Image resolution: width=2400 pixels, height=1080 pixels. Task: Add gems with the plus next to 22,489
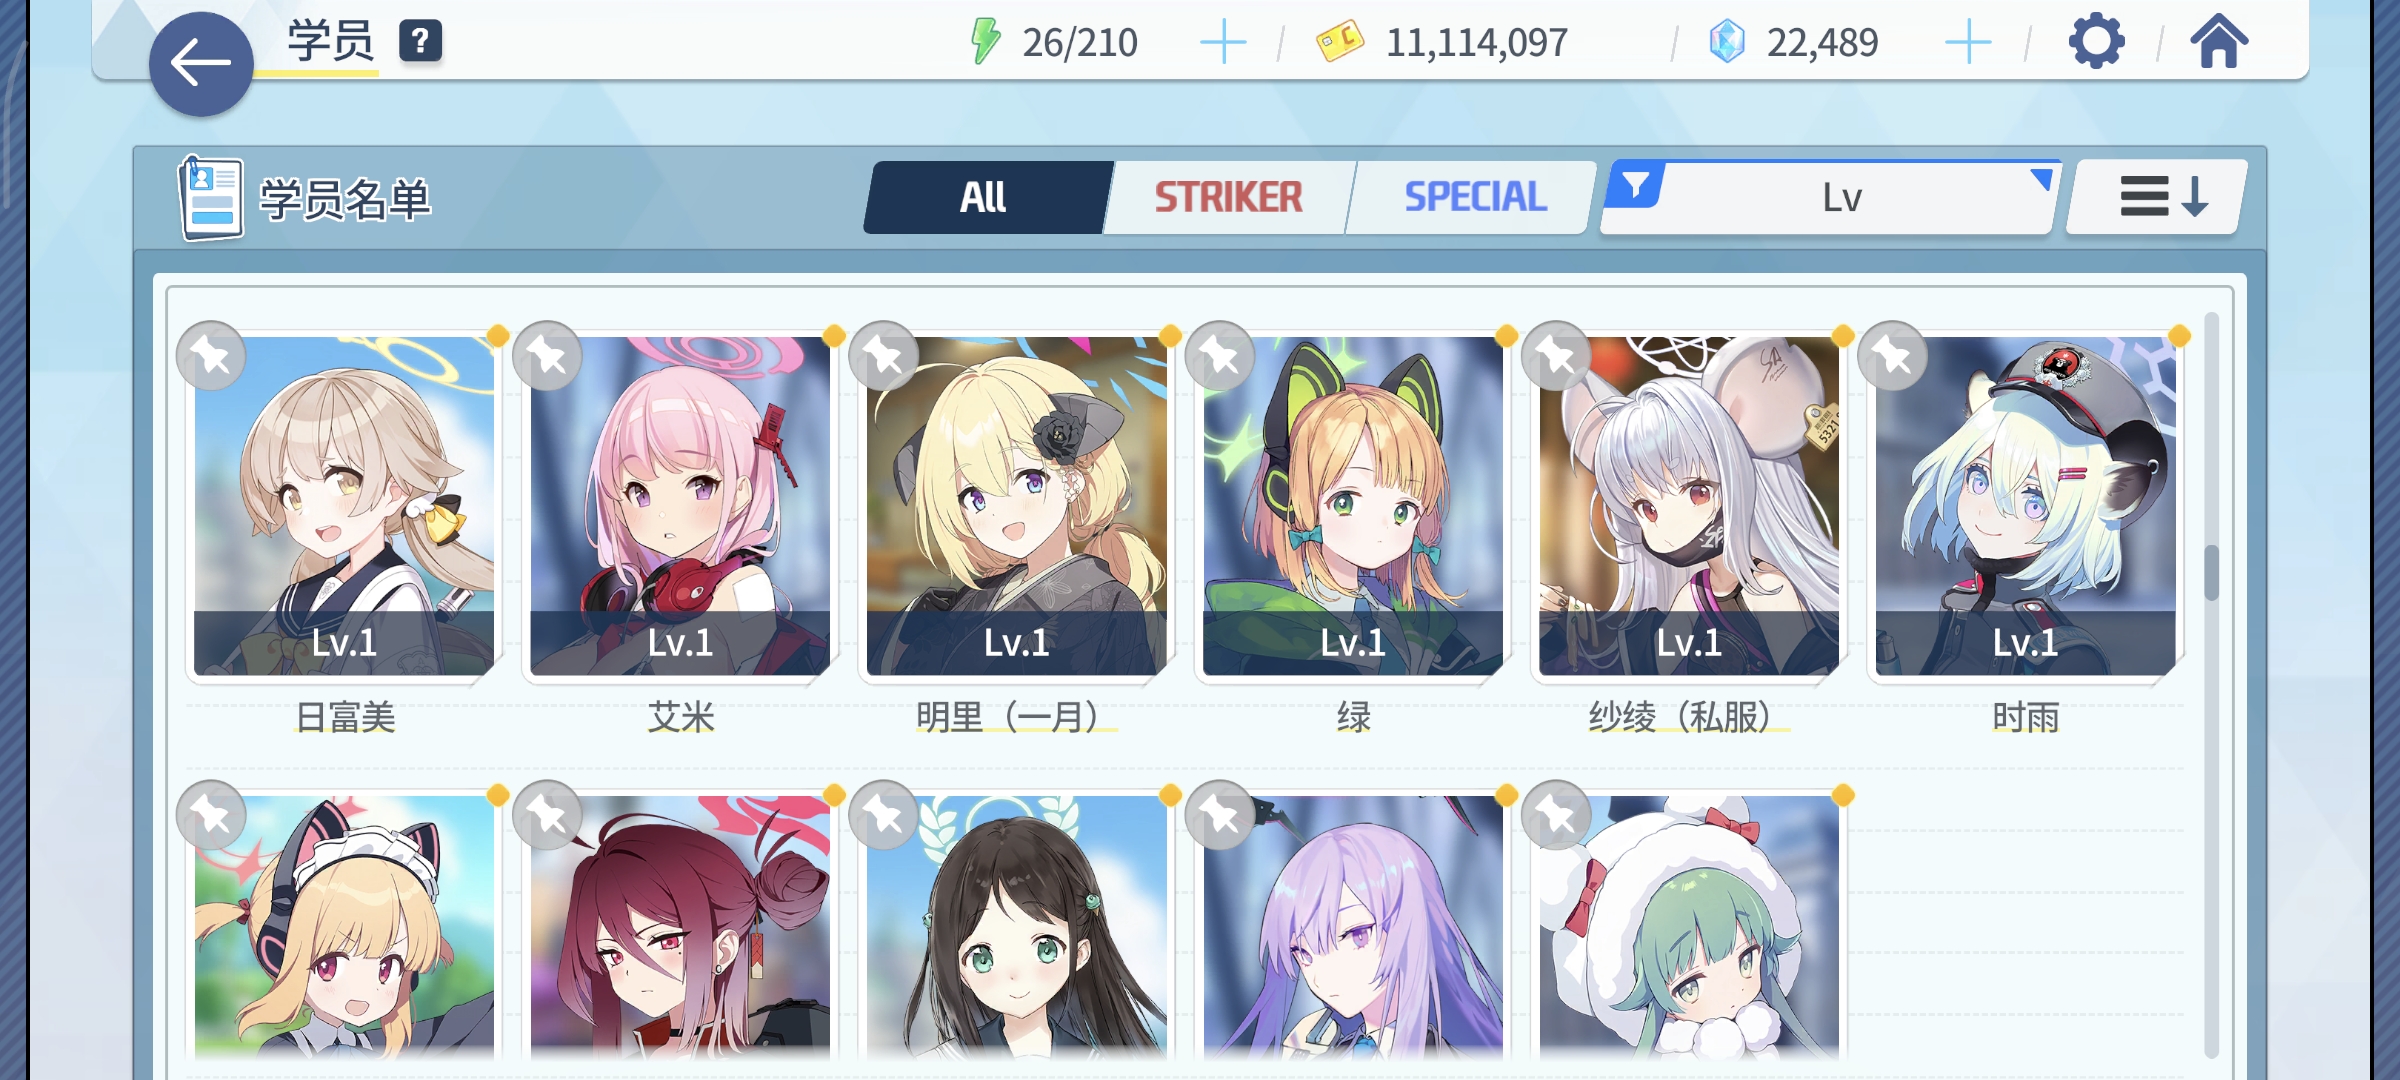pos(1968,43)
